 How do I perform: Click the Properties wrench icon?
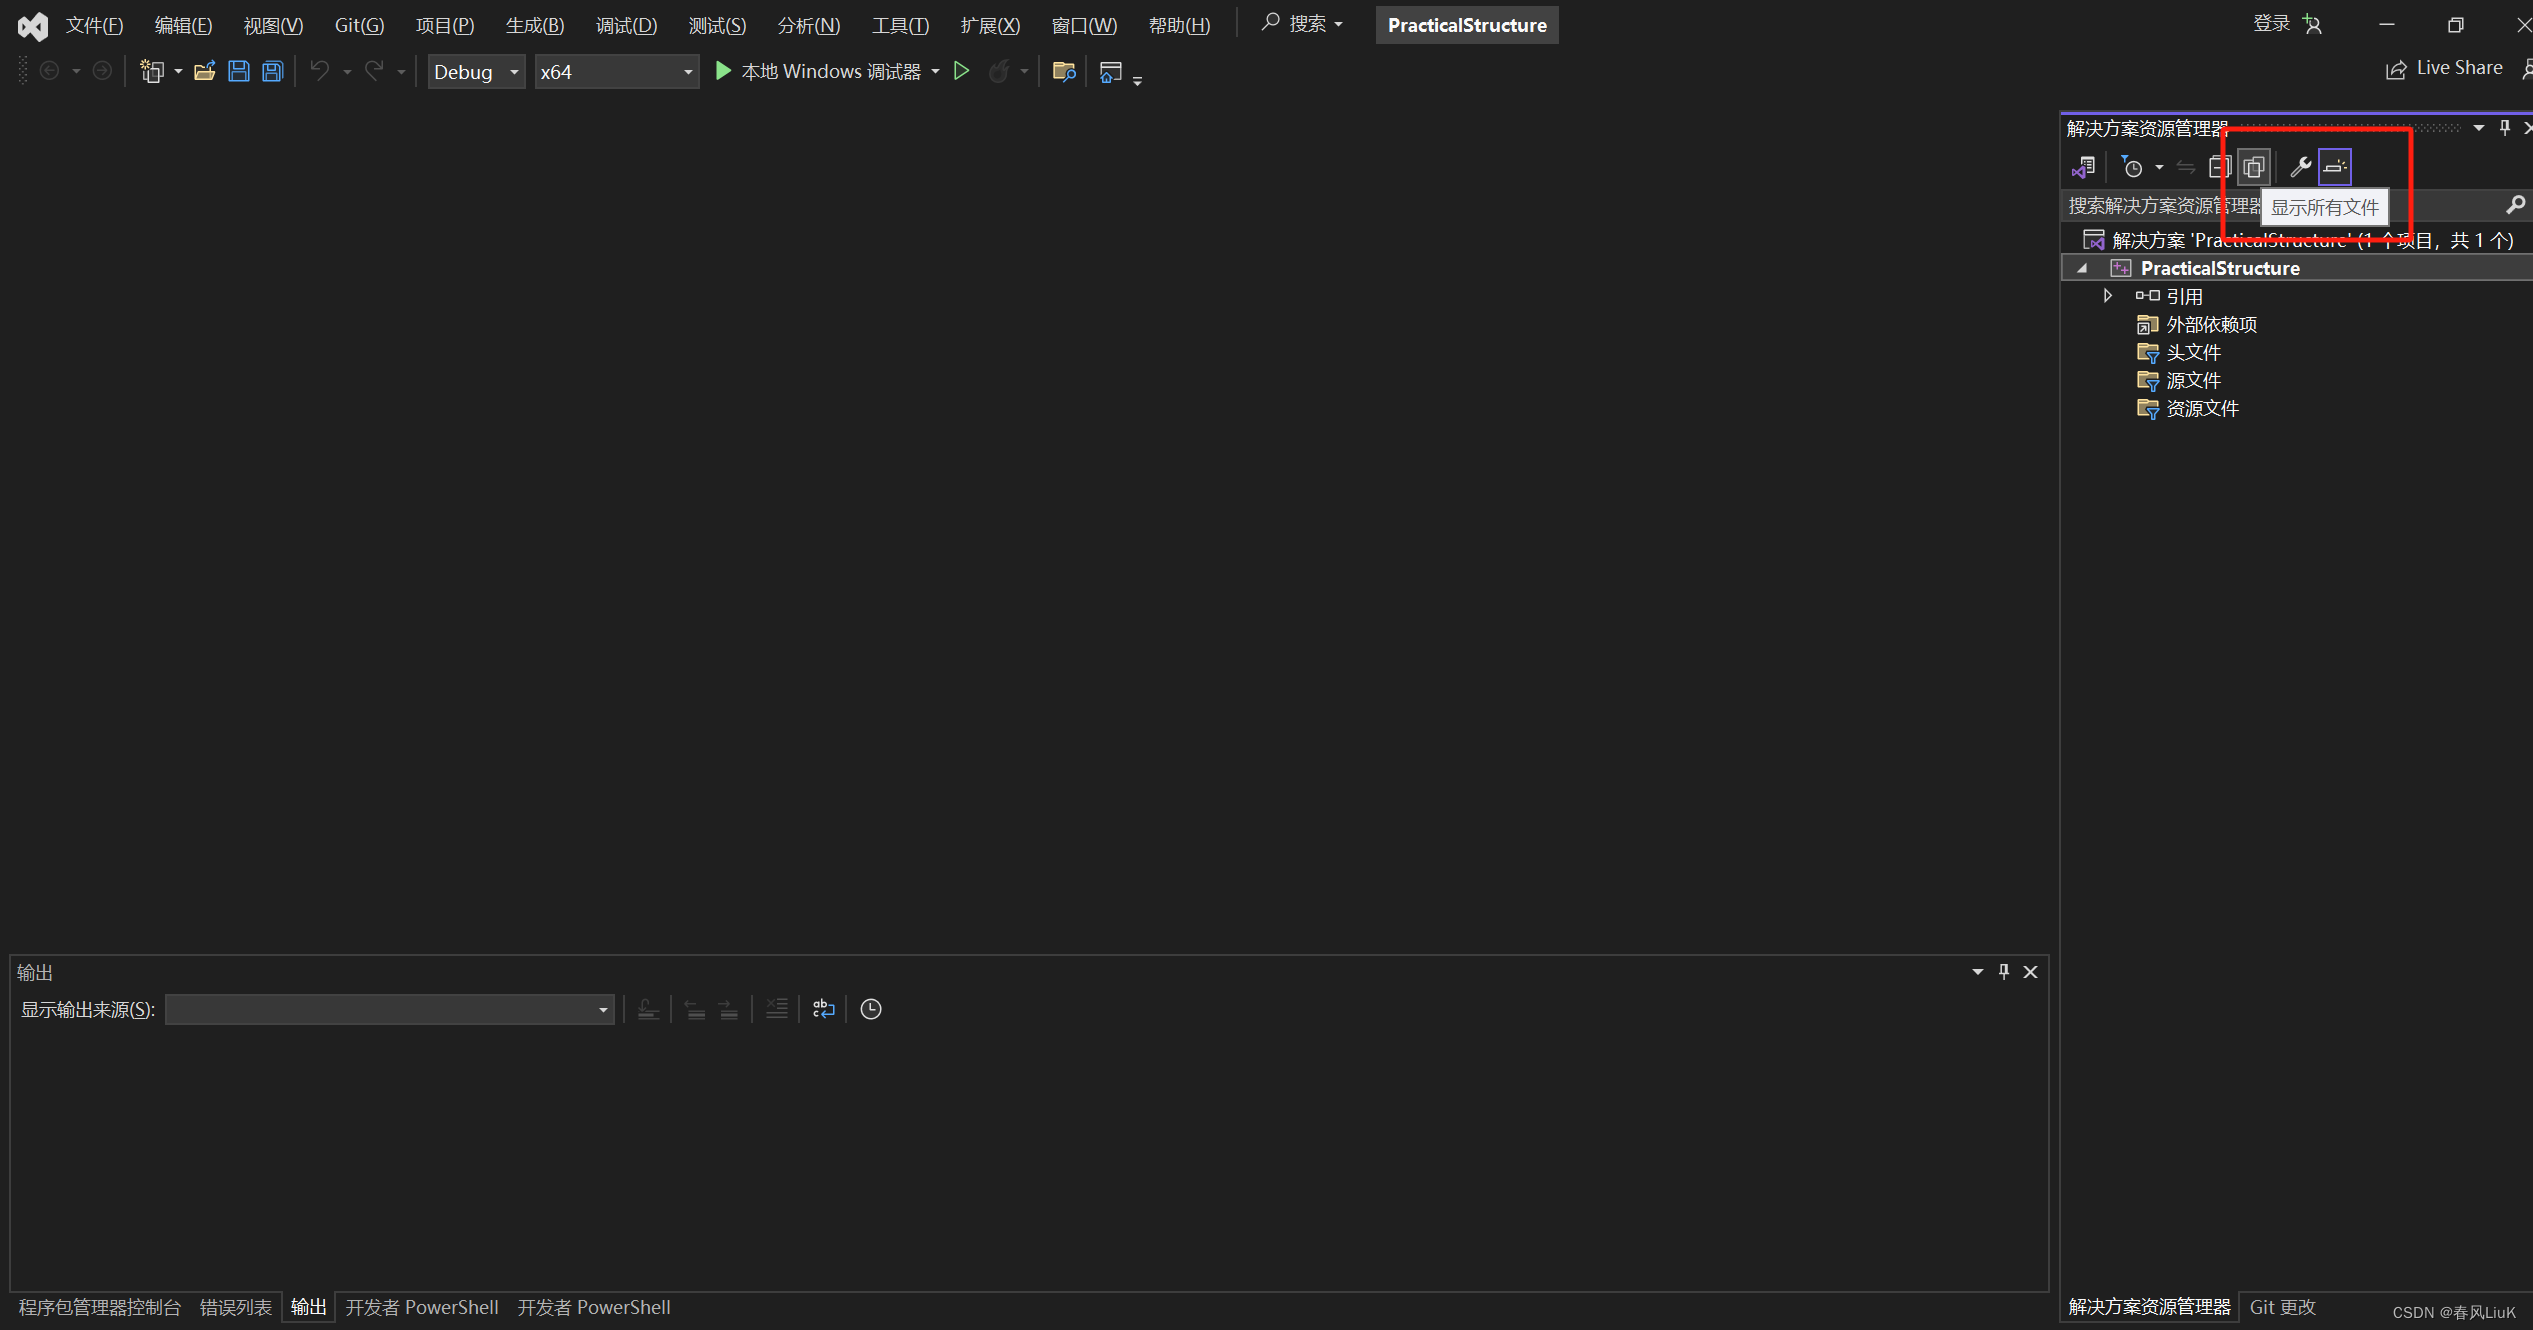click(x=2299, y=167)
